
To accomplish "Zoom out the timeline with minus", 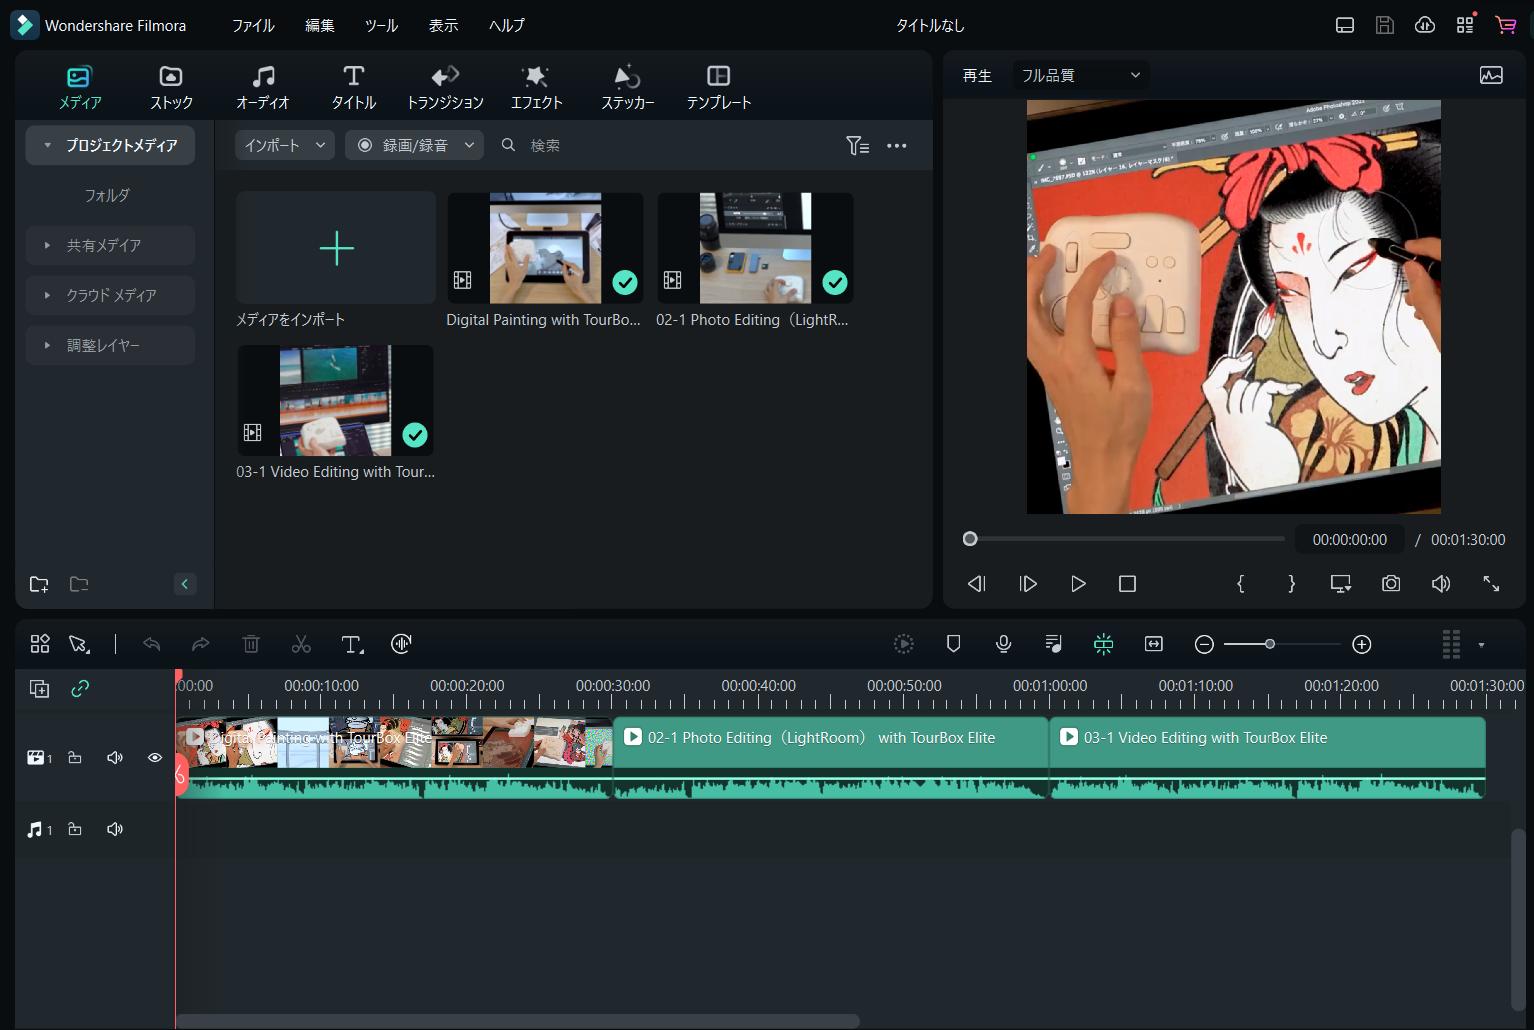I will [1205, 645].
